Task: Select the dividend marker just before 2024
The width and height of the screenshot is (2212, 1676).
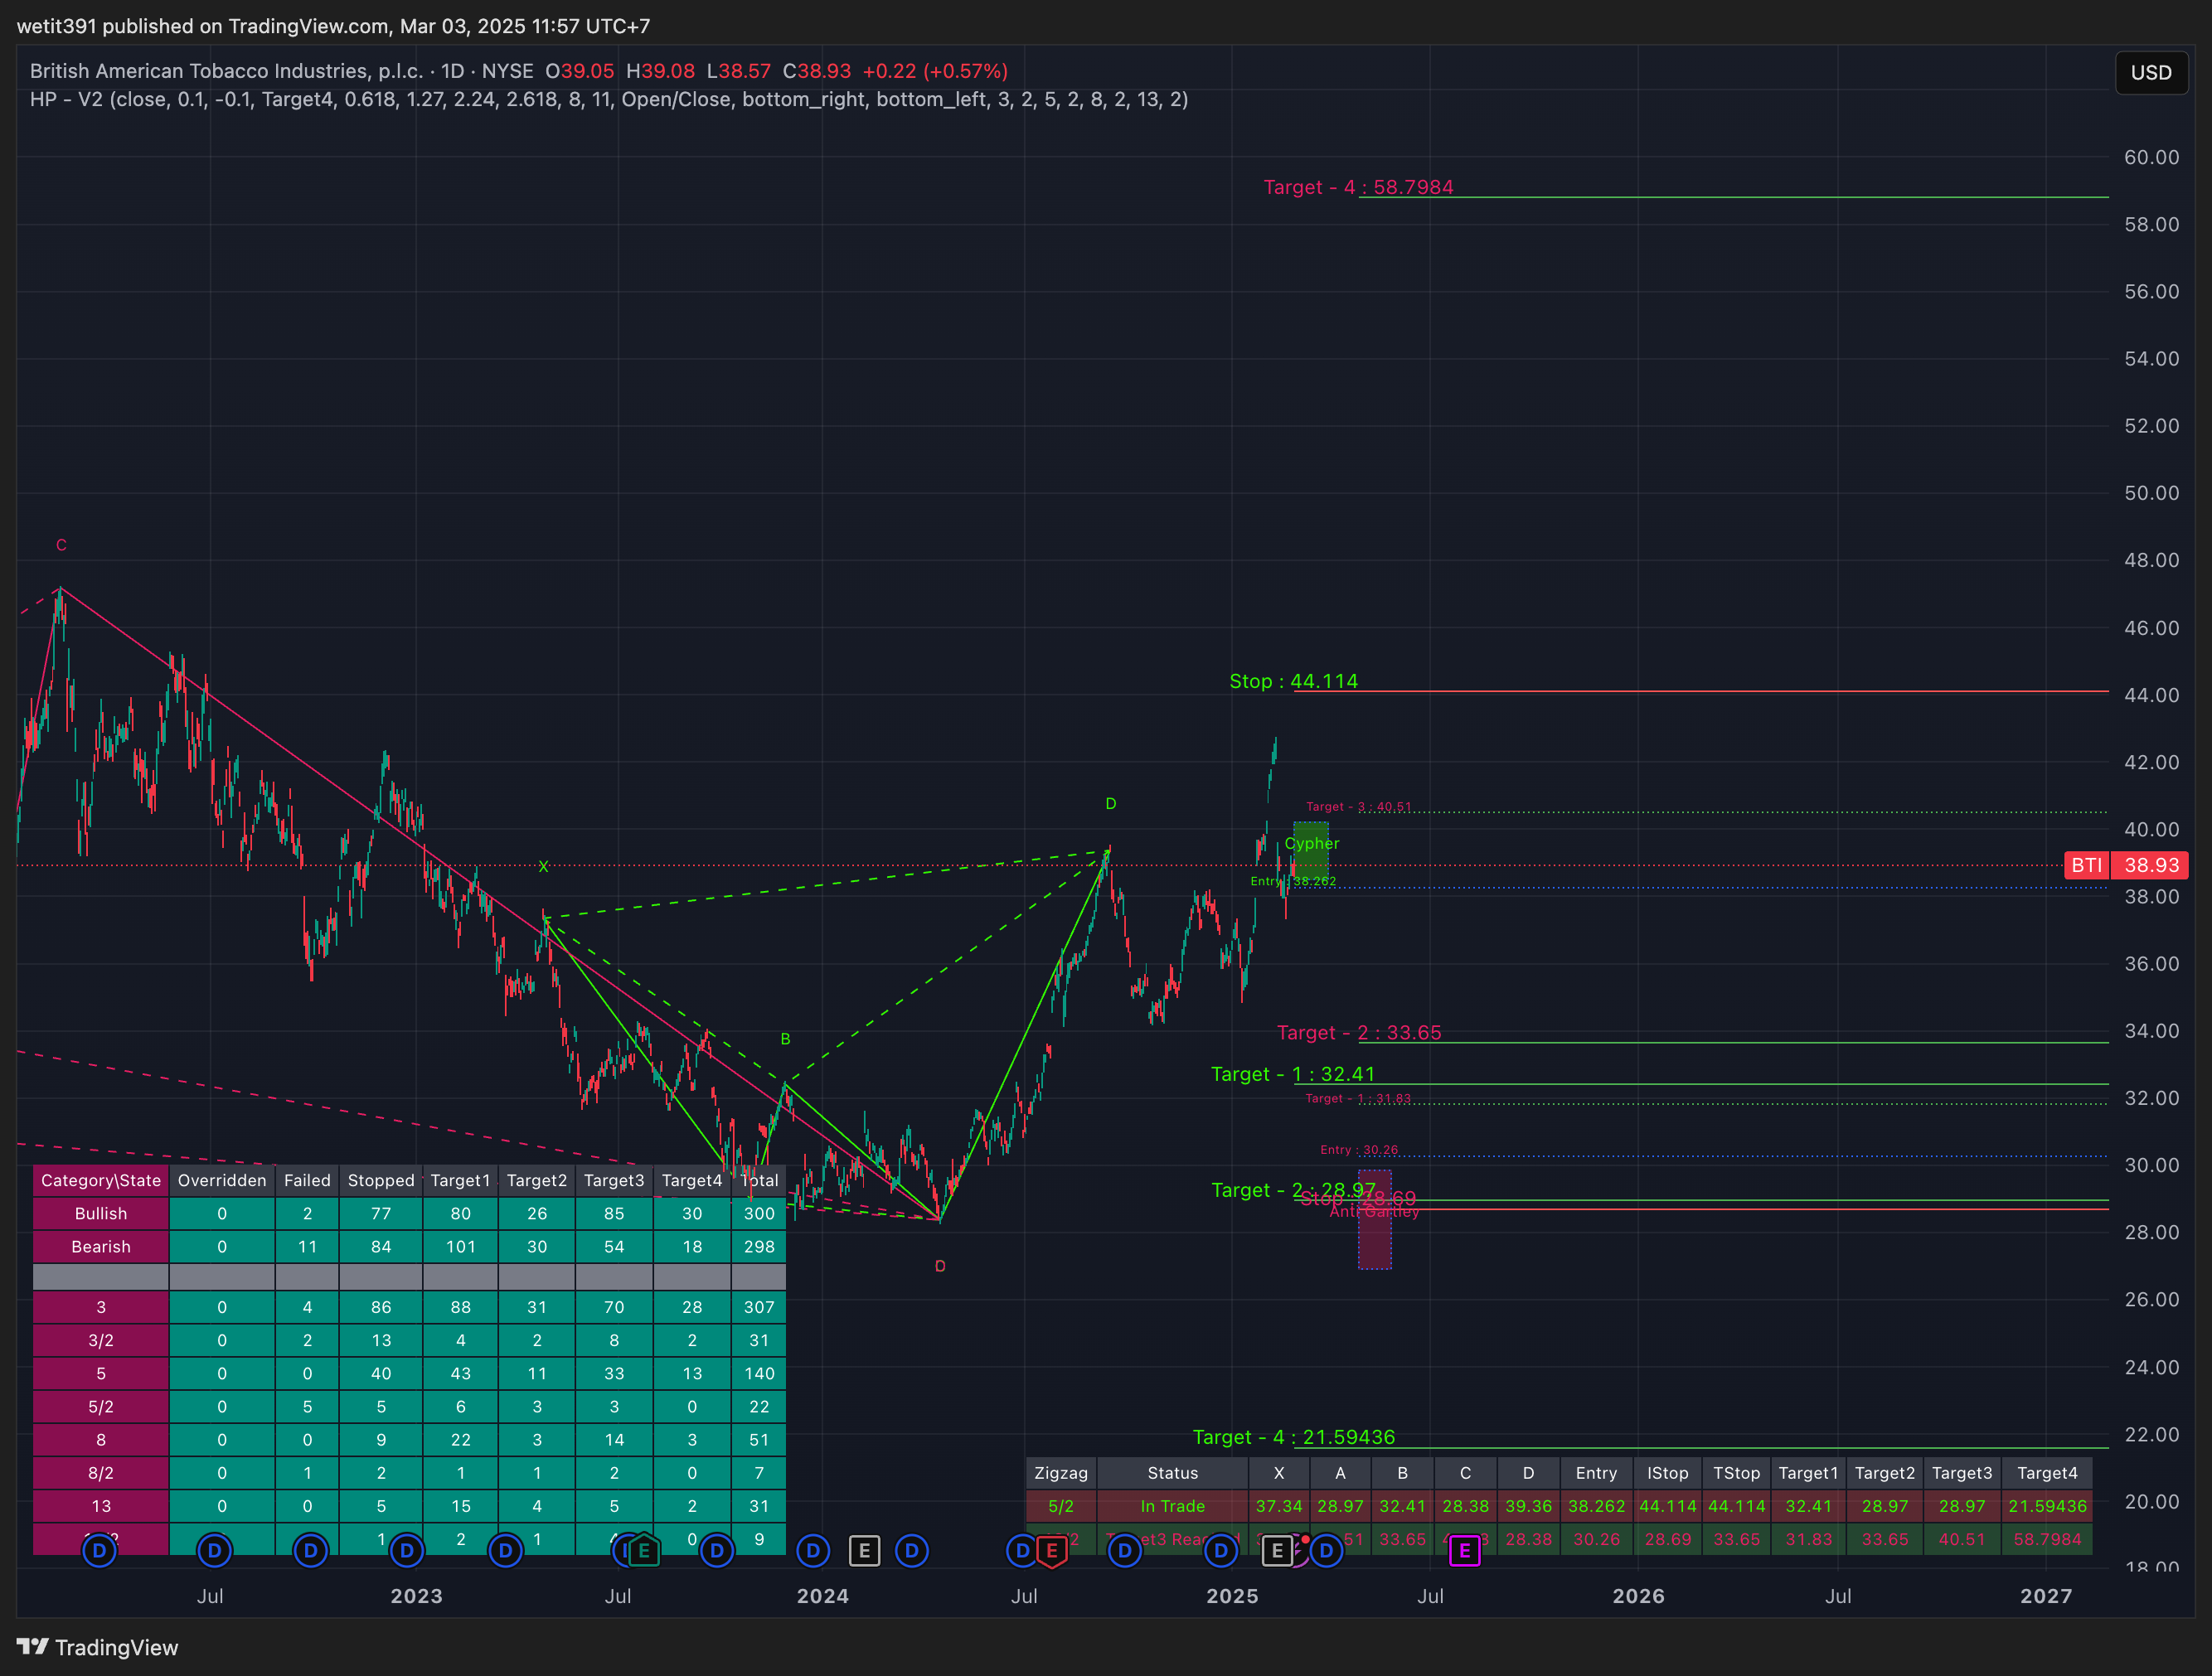Action: click(813, 1551)
